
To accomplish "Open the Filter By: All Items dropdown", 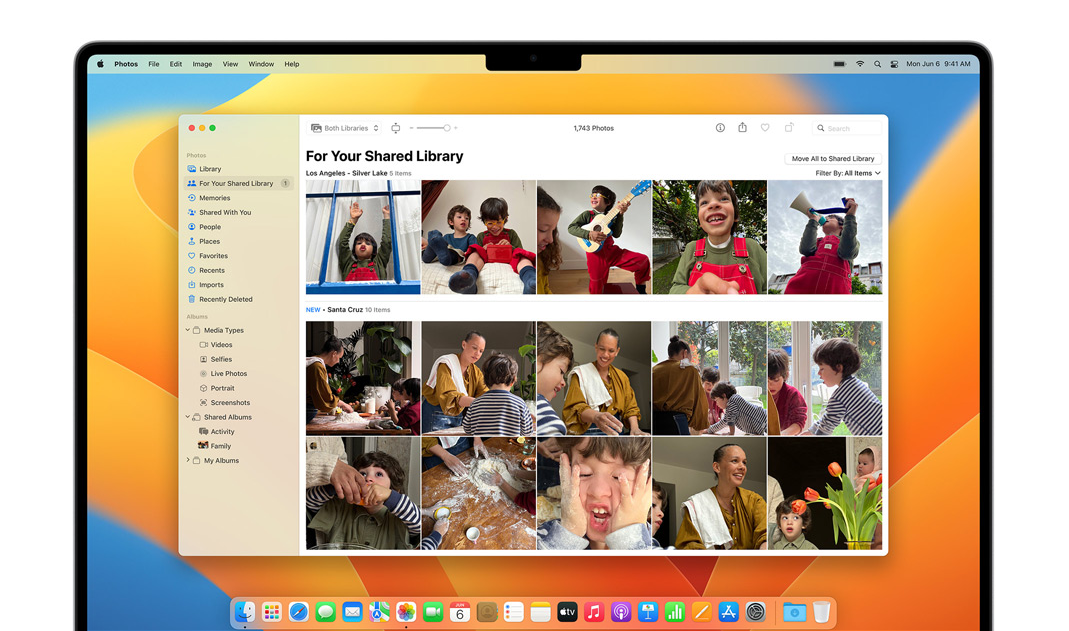I will point(847,173).
